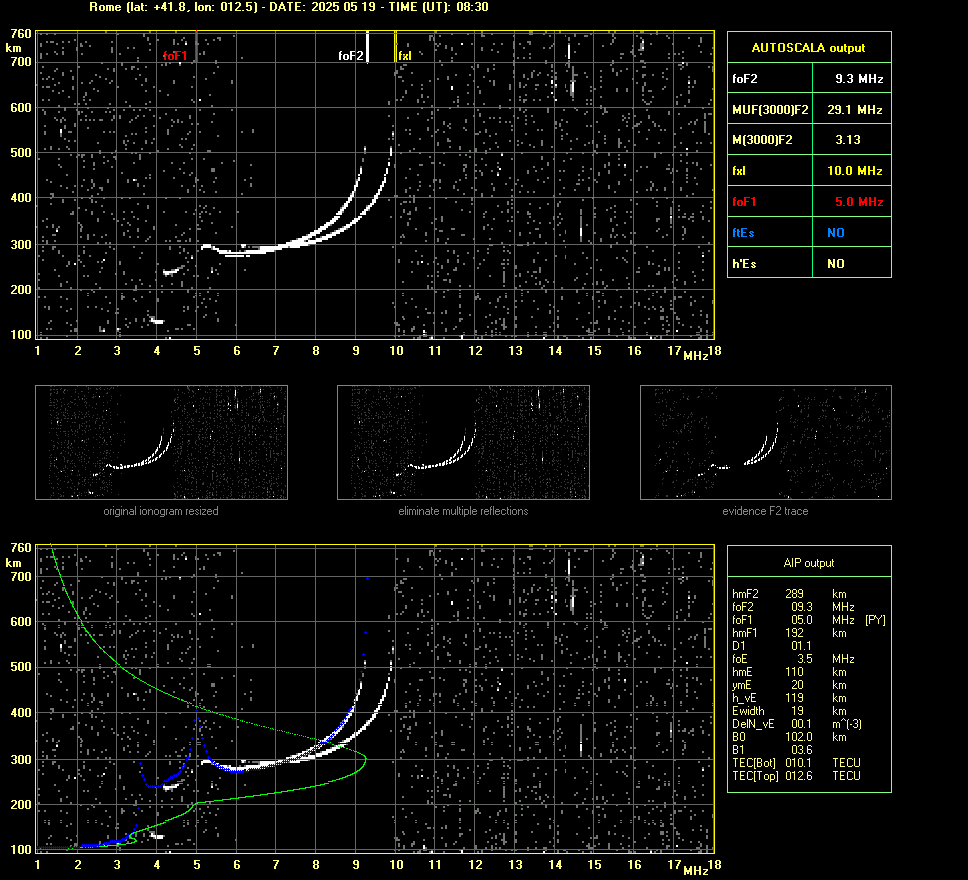Click the hmE 110 km row

point(789,672)
